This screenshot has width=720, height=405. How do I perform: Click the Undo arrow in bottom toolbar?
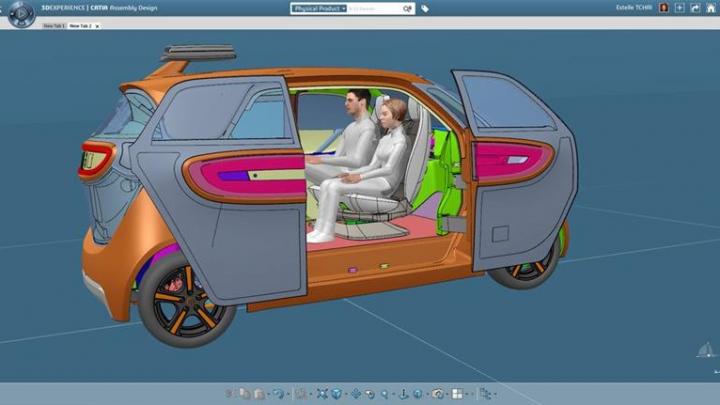[x=277, y=394]
